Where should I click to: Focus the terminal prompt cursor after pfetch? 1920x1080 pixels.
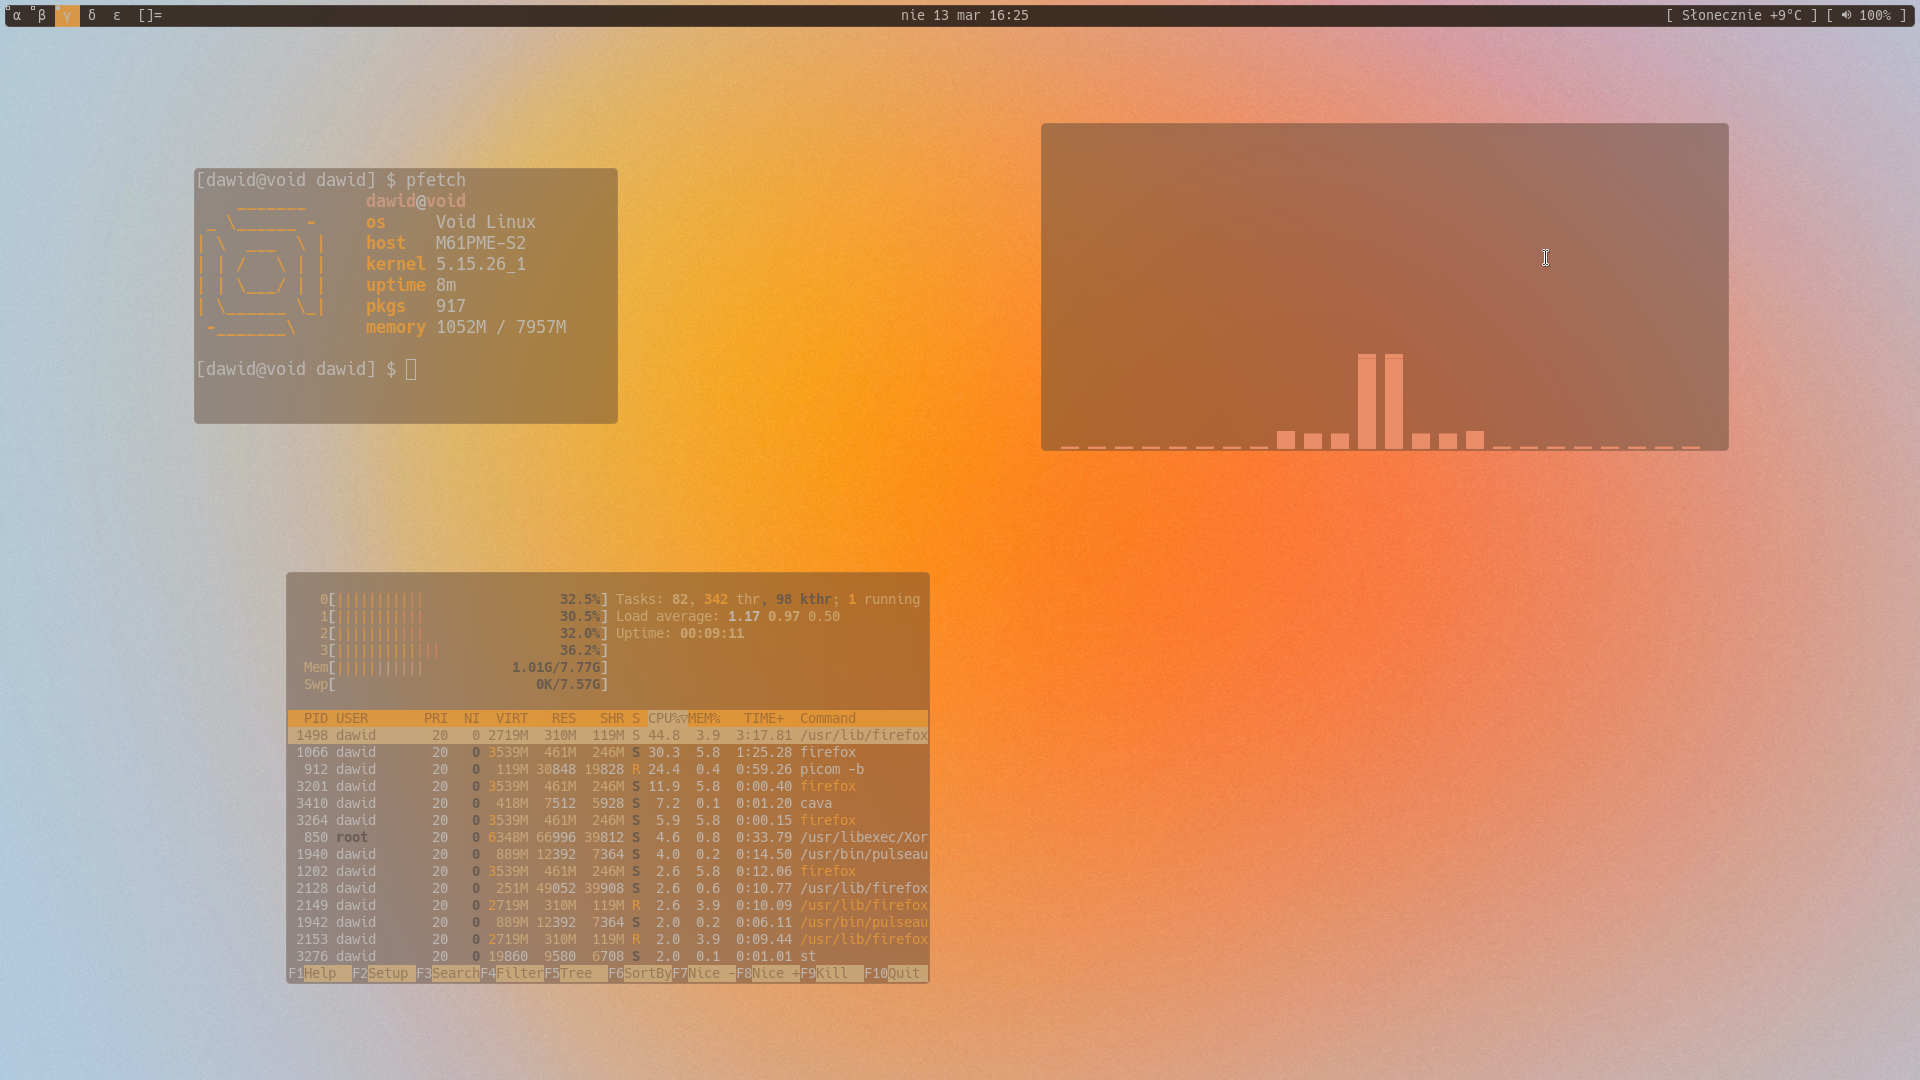(x=411, y=369)
